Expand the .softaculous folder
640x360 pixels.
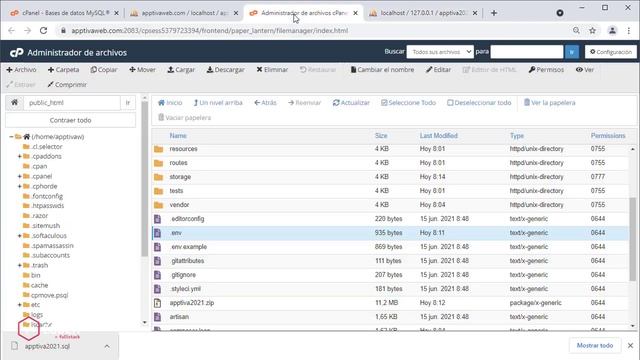[19, 236]
